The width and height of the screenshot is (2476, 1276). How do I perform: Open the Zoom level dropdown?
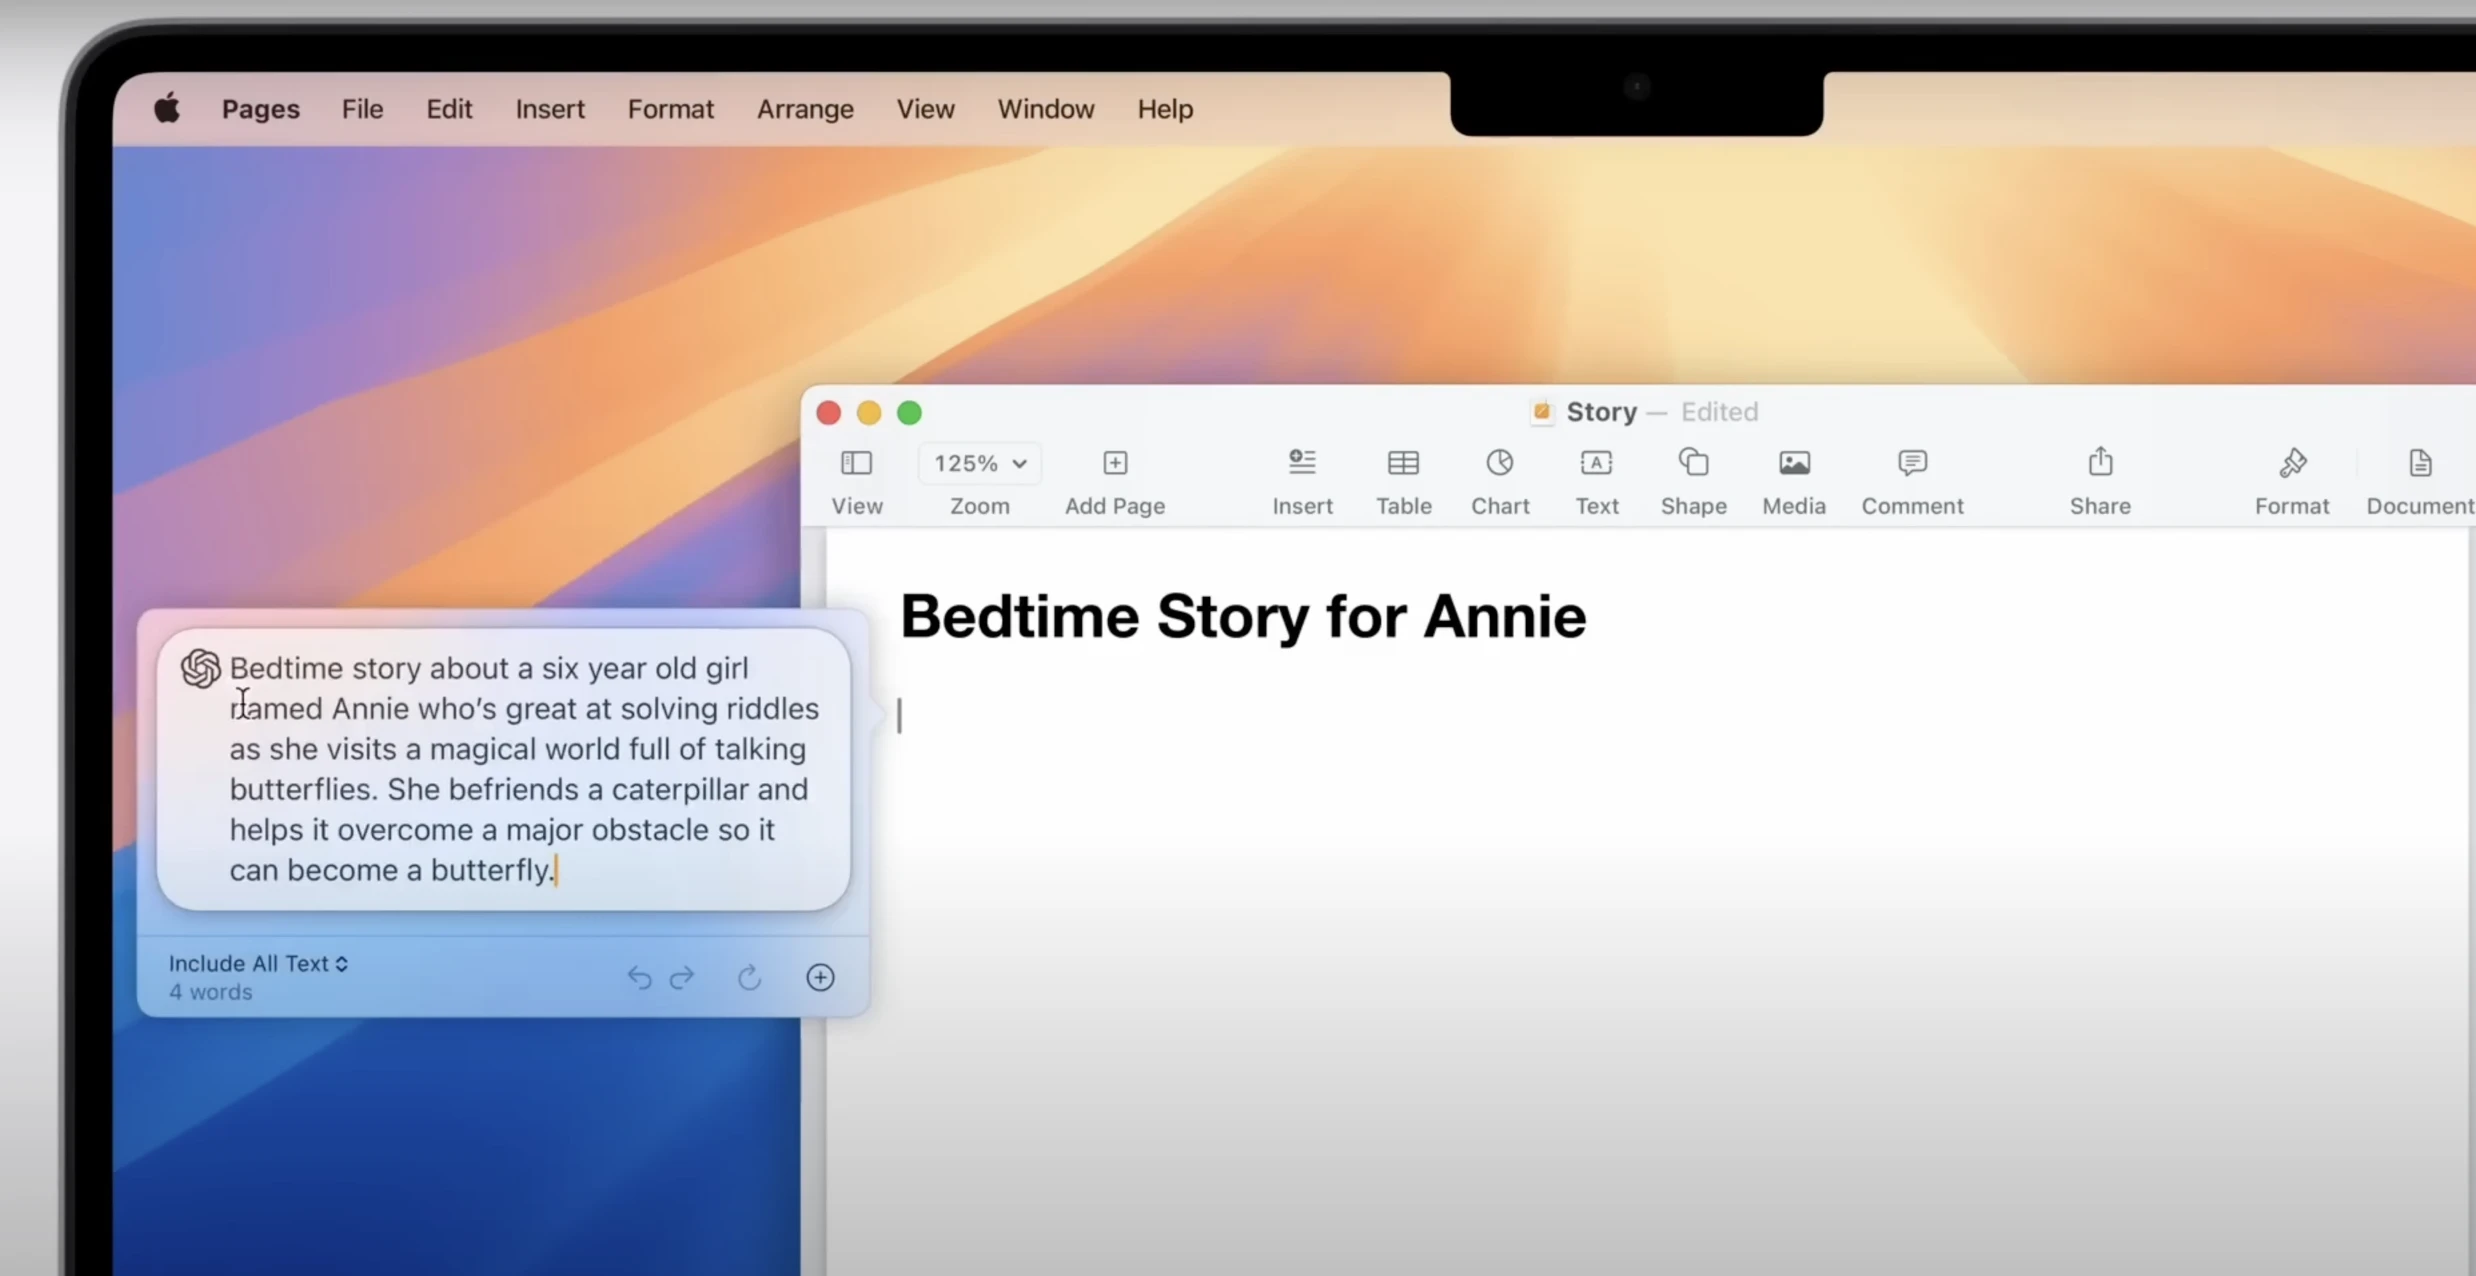point(979,463)
